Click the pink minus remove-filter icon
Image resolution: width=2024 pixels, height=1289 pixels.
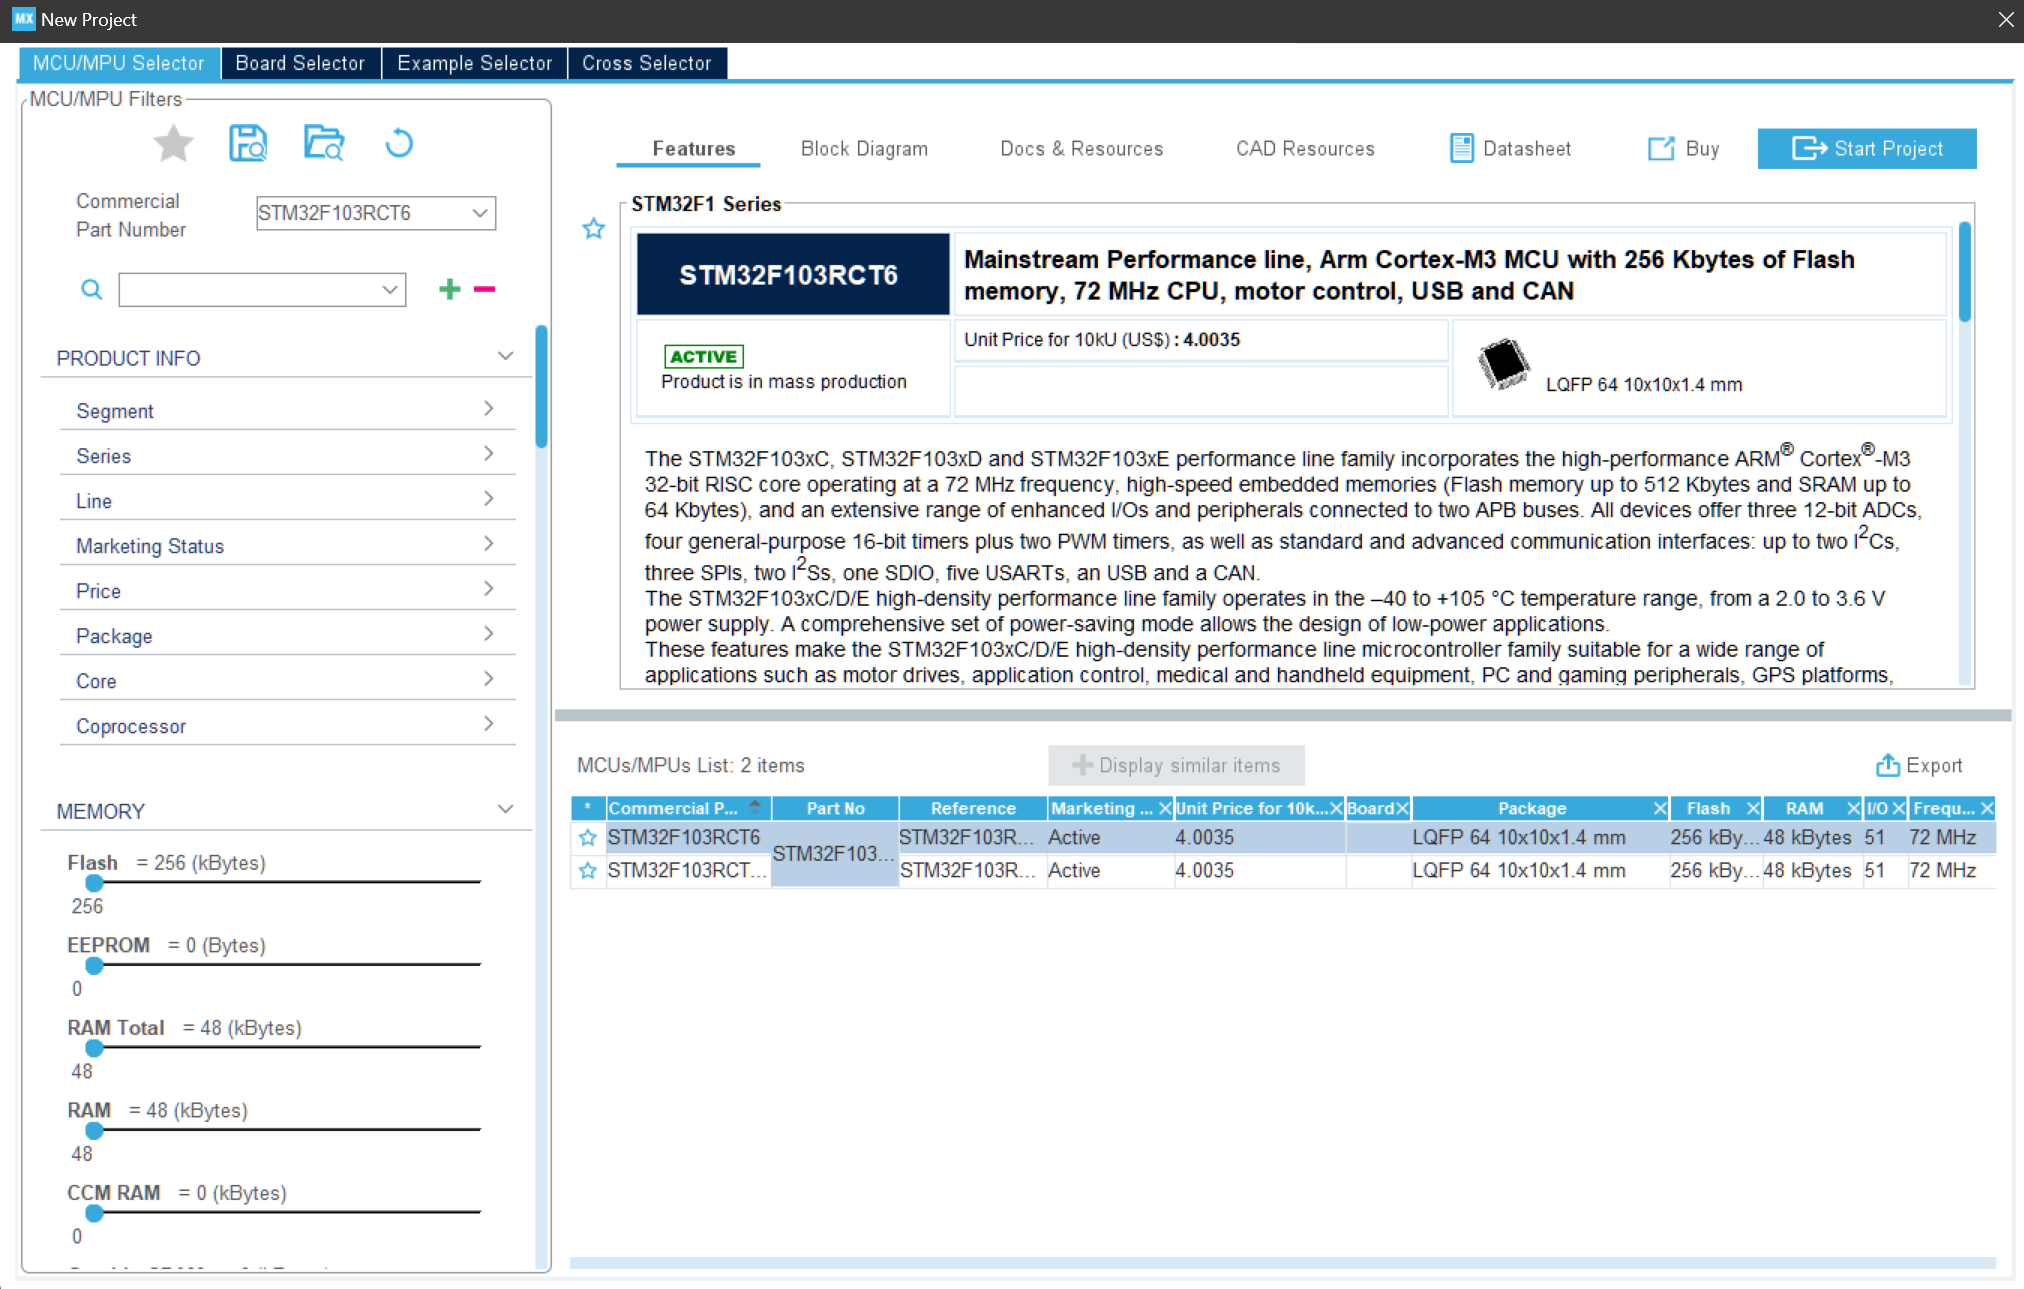(x=485, y=289)
